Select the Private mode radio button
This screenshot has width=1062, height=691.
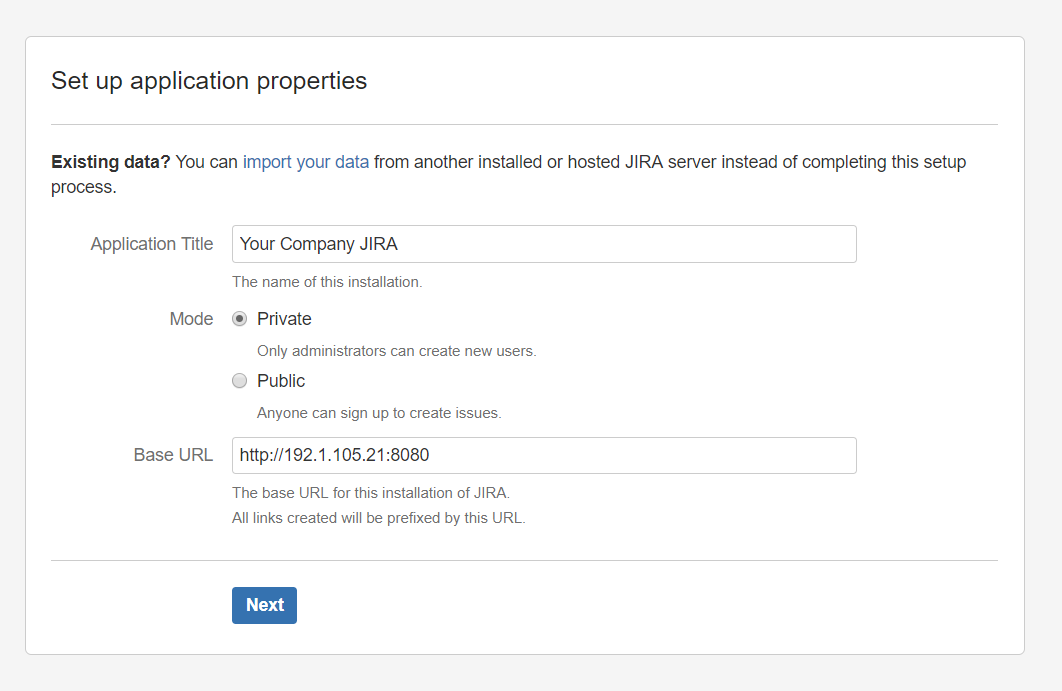[239, 318]
